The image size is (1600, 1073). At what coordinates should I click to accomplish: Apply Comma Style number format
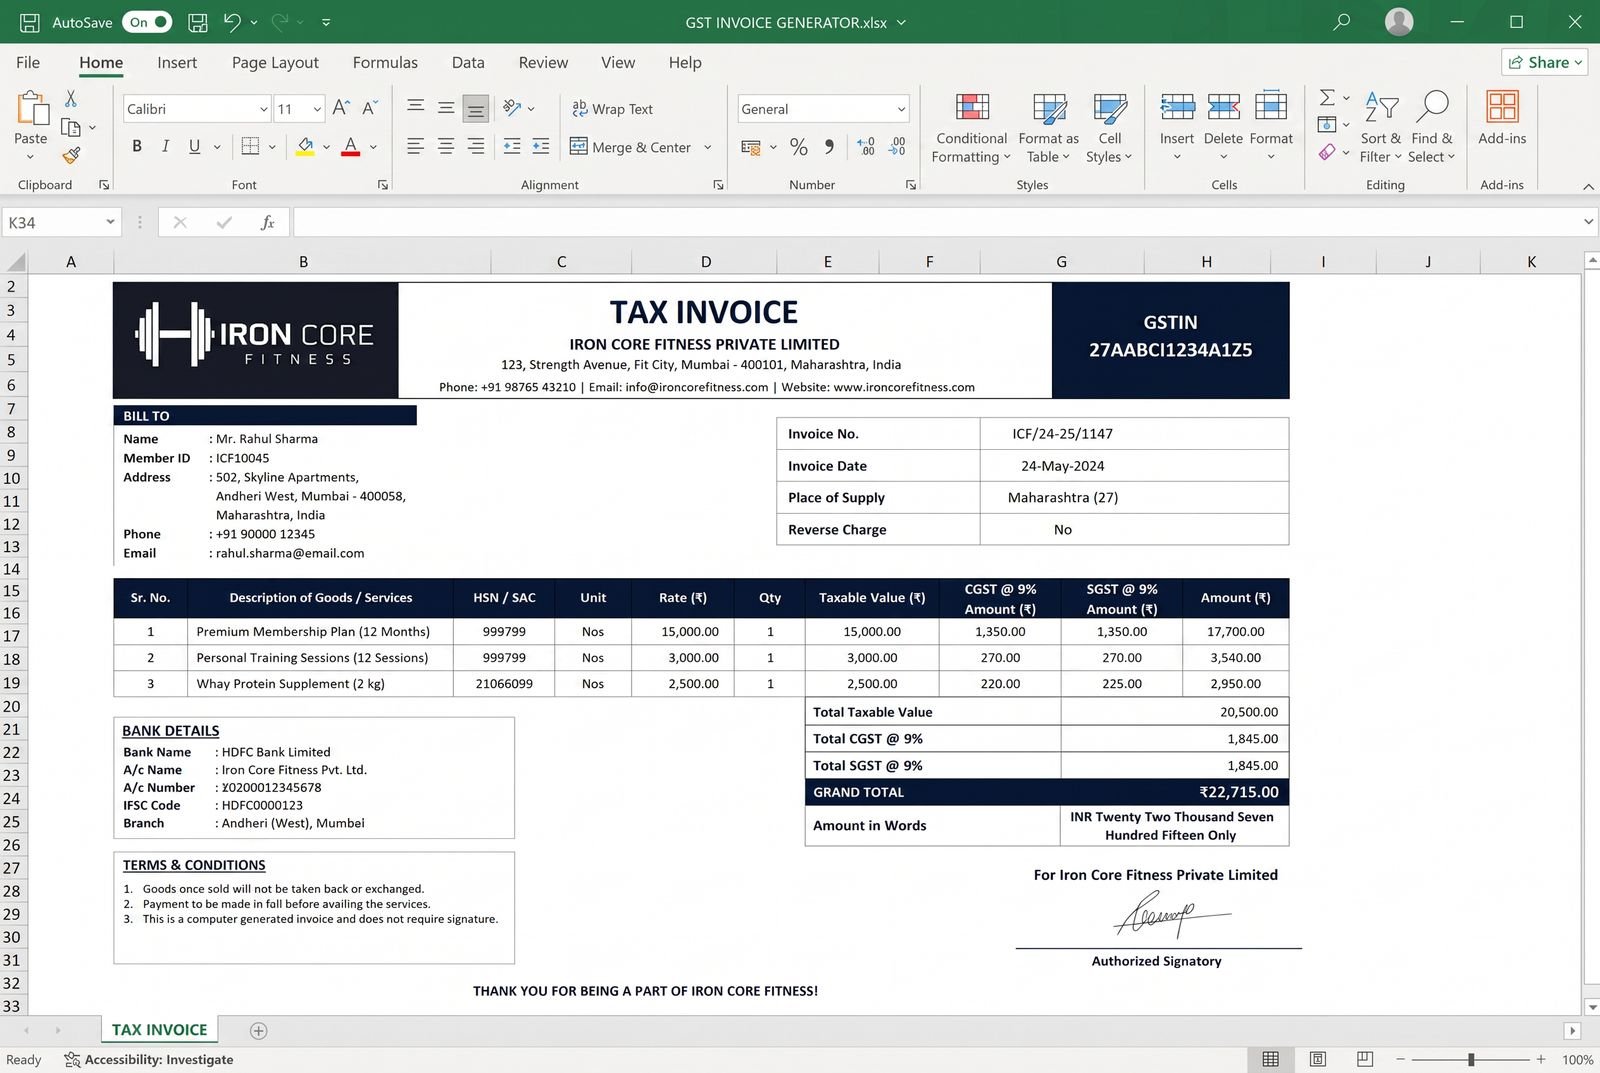(829, 147)
